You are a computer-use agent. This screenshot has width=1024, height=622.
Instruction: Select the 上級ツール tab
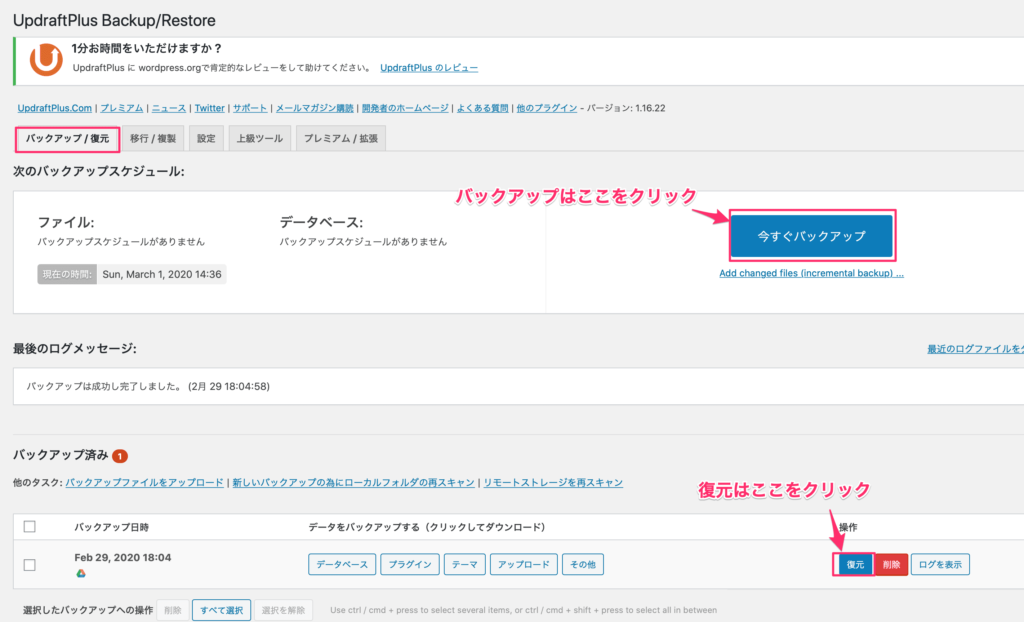[x=259, y=139]
